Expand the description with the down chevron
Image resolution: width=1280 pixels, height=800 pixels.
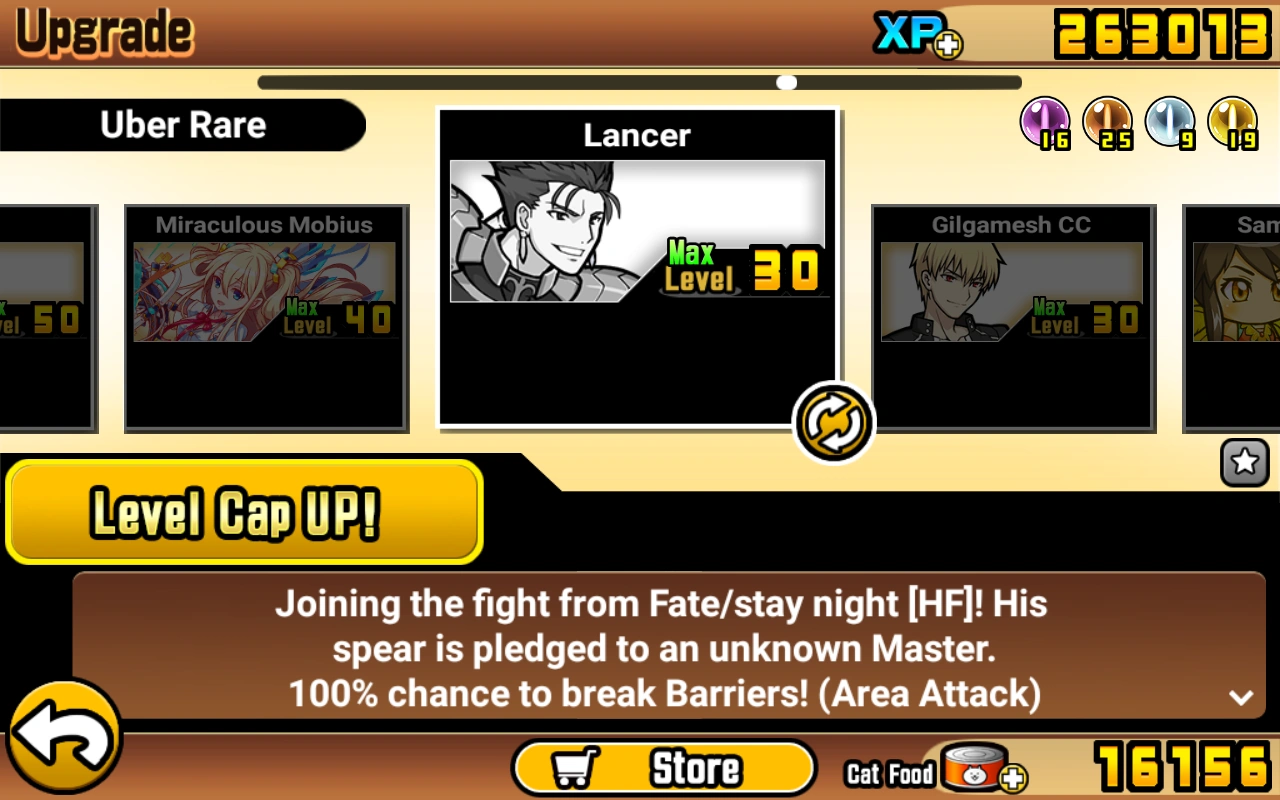pos(1241,698)
